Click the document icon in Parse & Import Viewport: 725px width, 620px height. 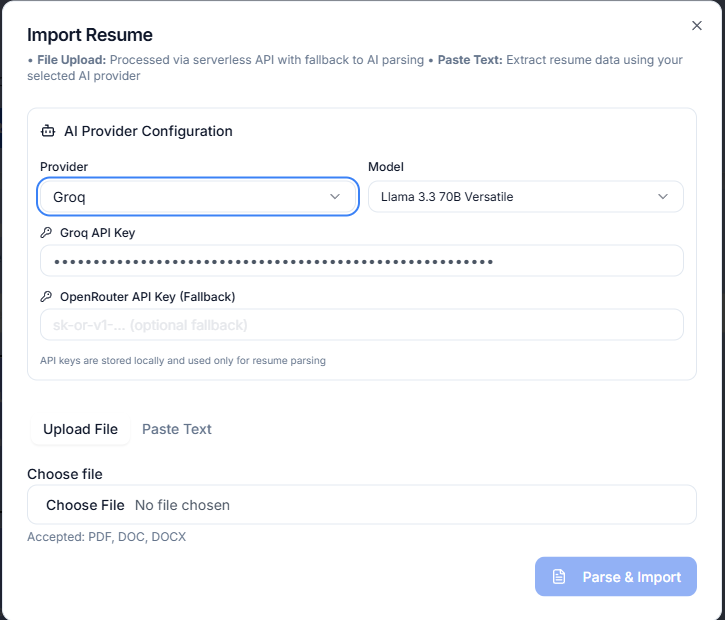tap(559, 577)
